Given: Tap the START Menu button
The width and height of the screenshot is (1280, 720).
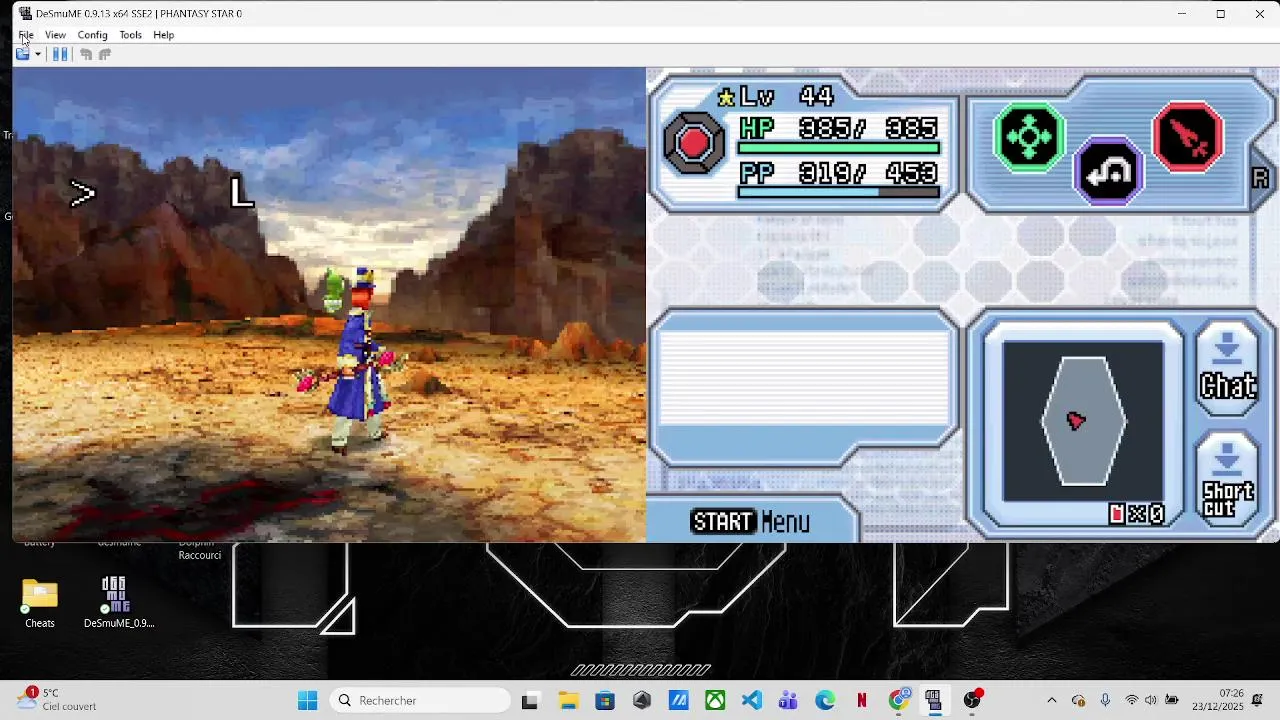Looking at the screenshot, I should [x=751, y=521].
